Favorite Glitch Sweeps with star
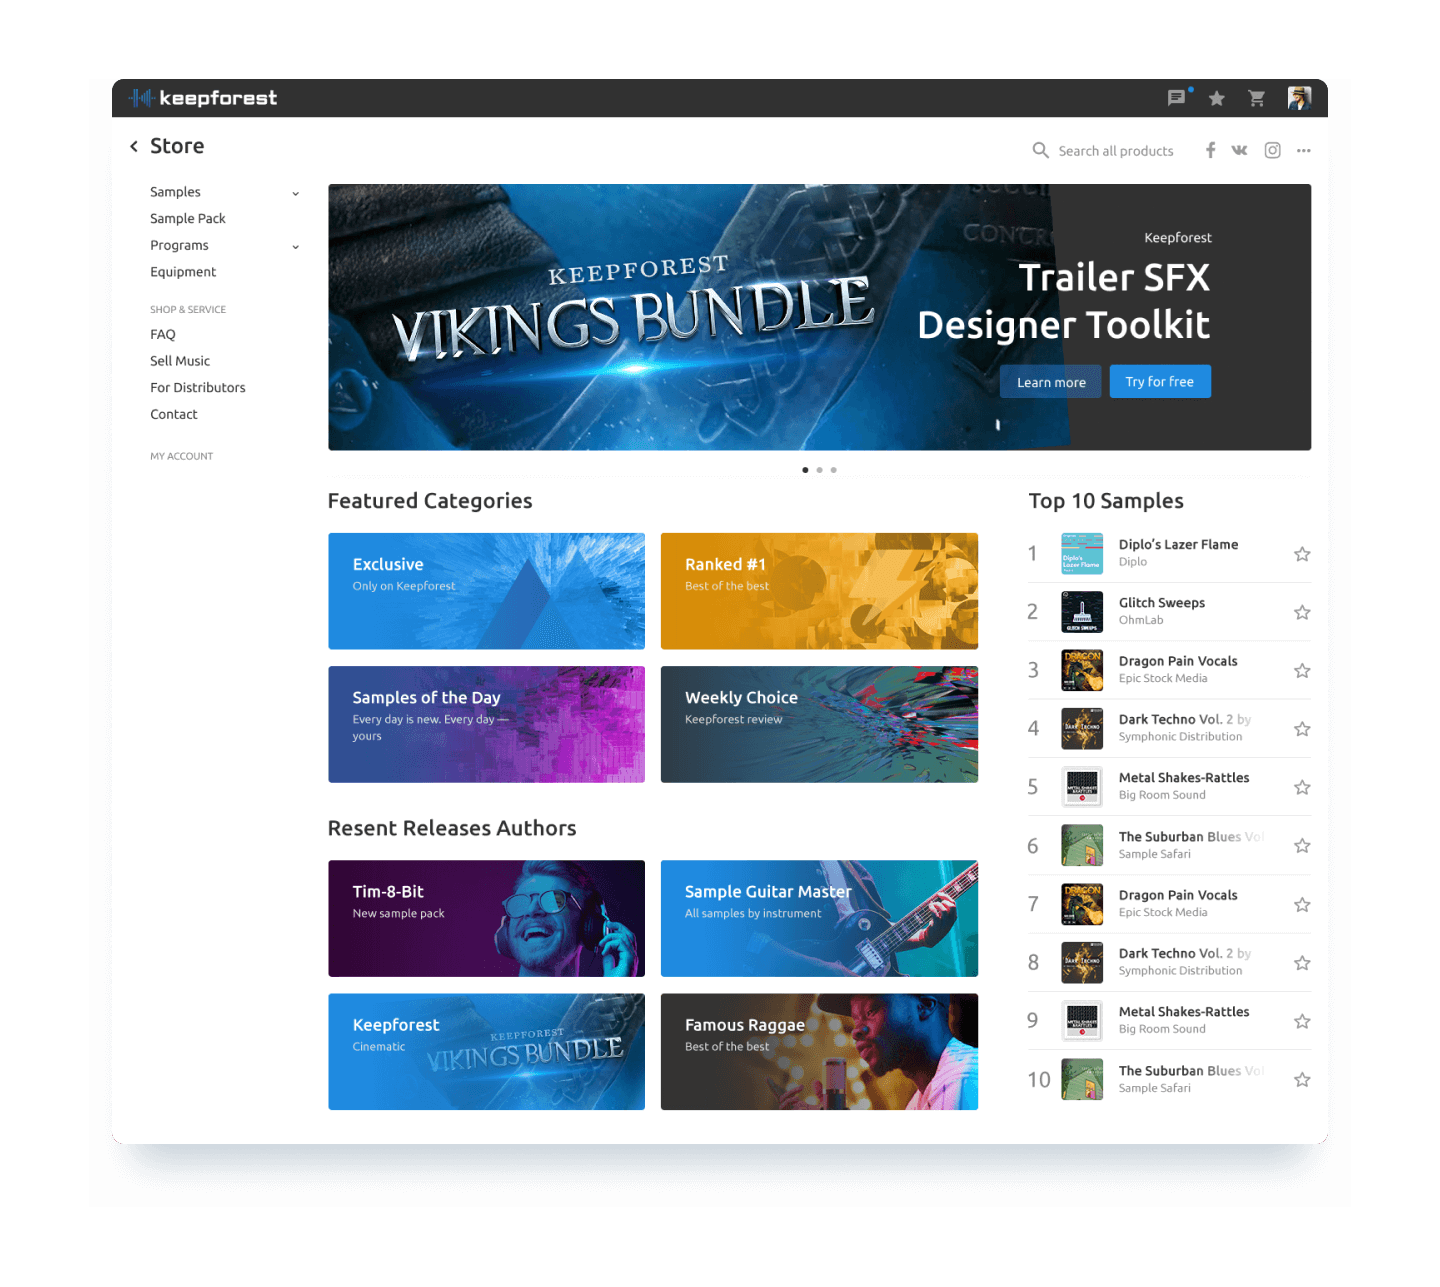 pyautogui.click(x=1302, y=612)
